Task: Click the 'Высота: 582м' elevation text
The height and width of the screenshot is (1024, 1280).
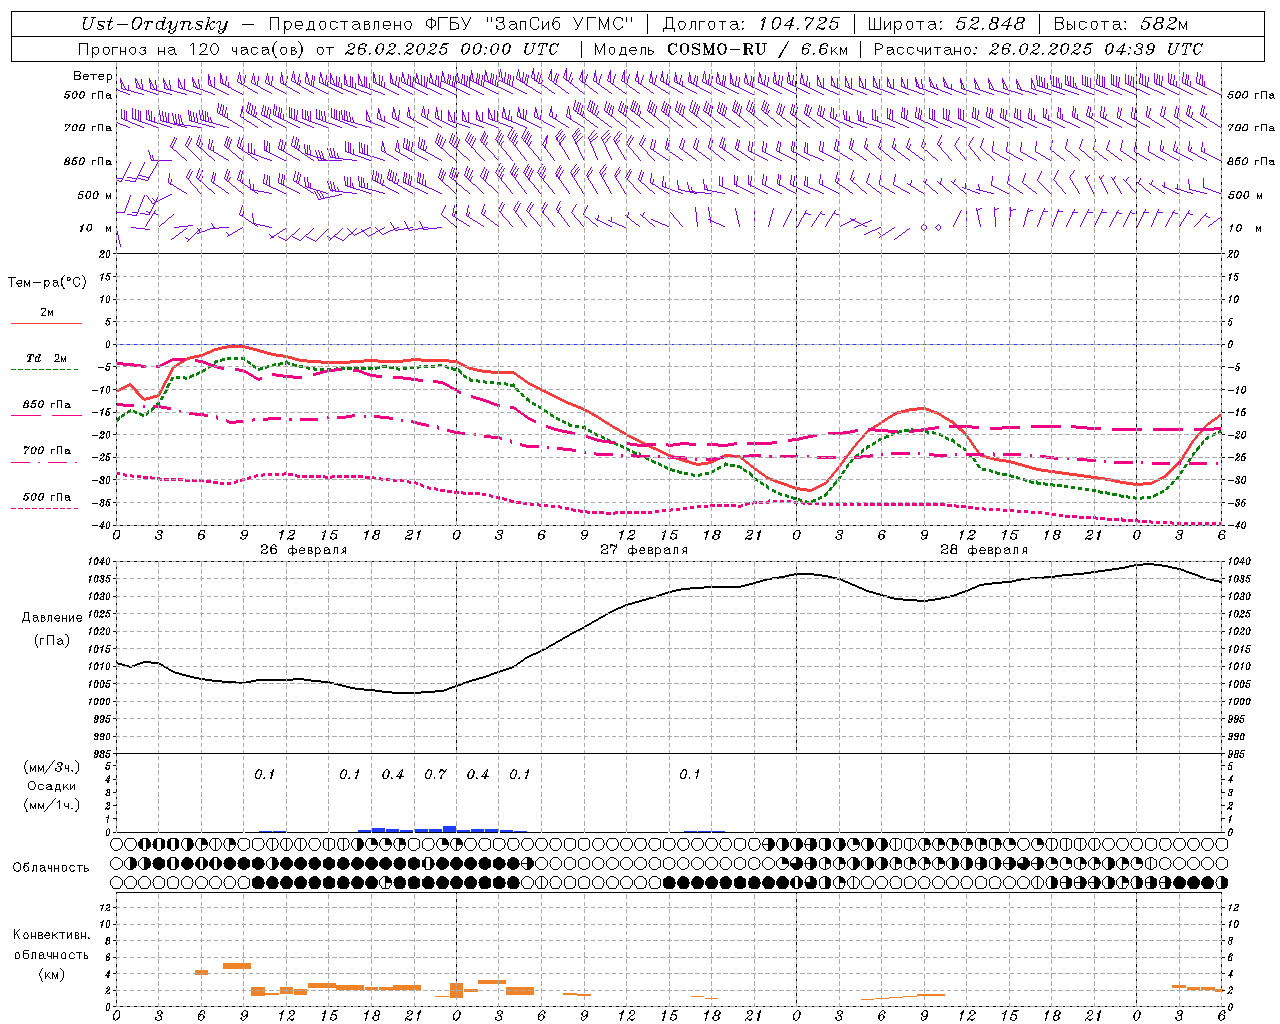Action: point(1121,24)
